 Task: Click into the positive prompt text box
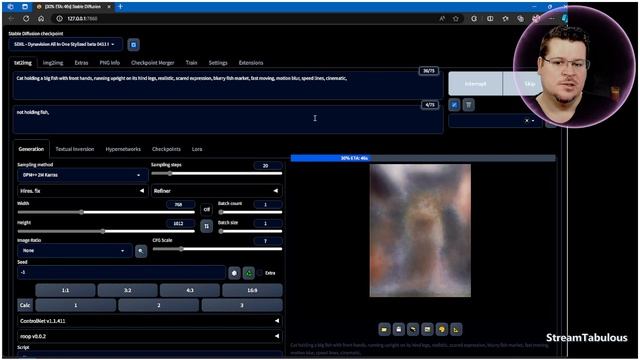[228, 86]
